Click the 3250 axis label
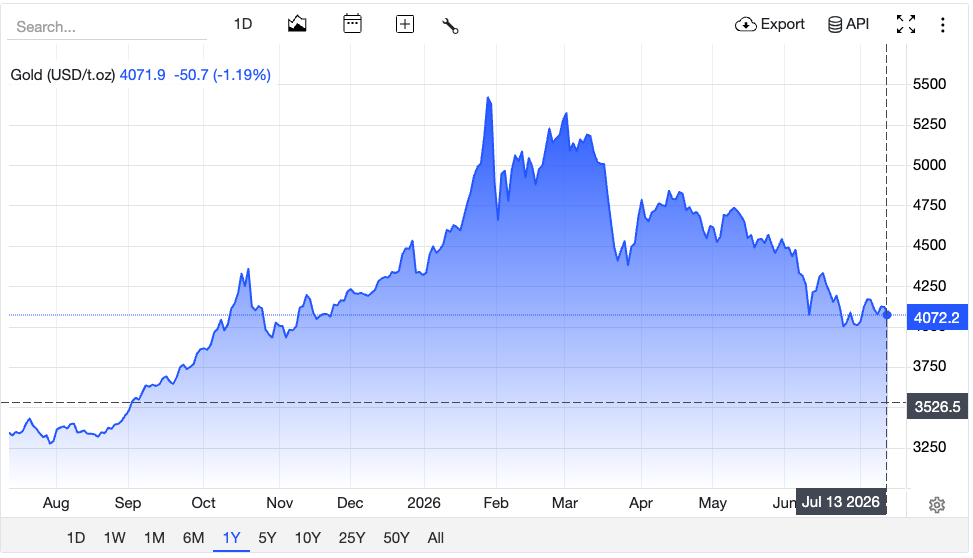 (x=929, y=447)
